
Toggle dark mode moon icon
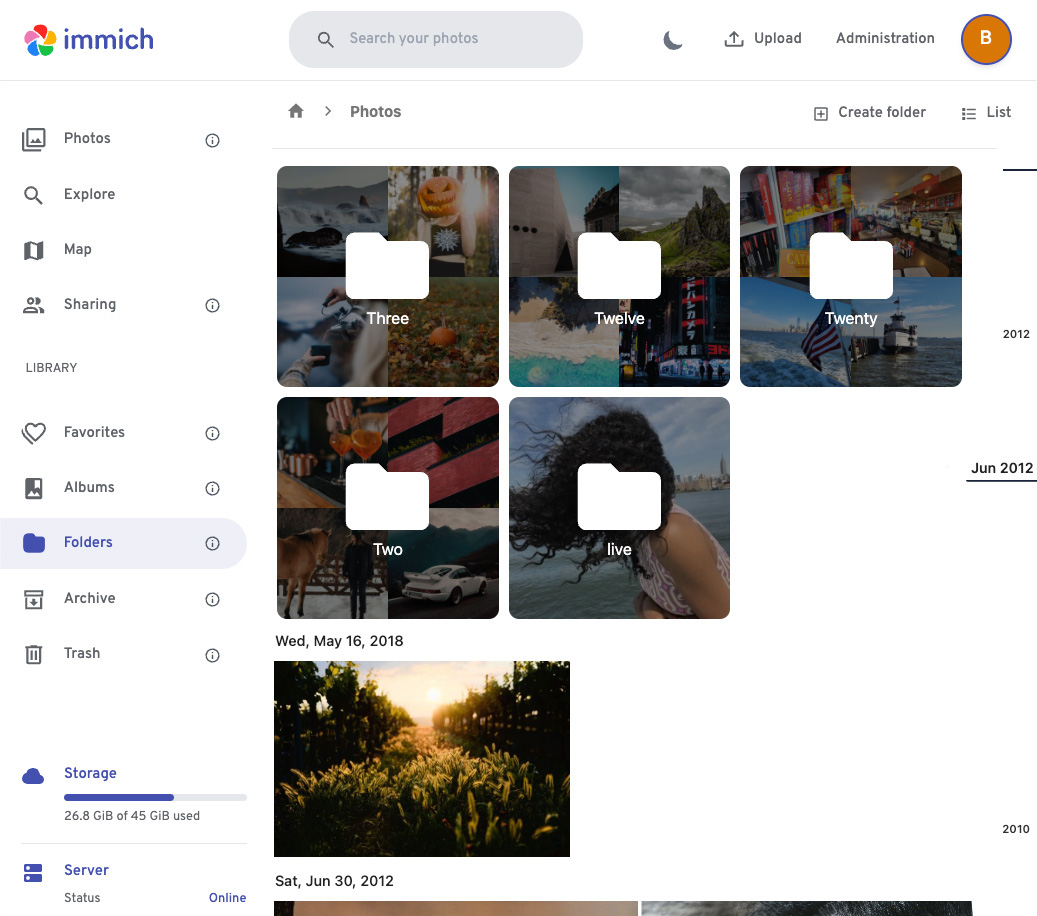[x=673, y=40]
